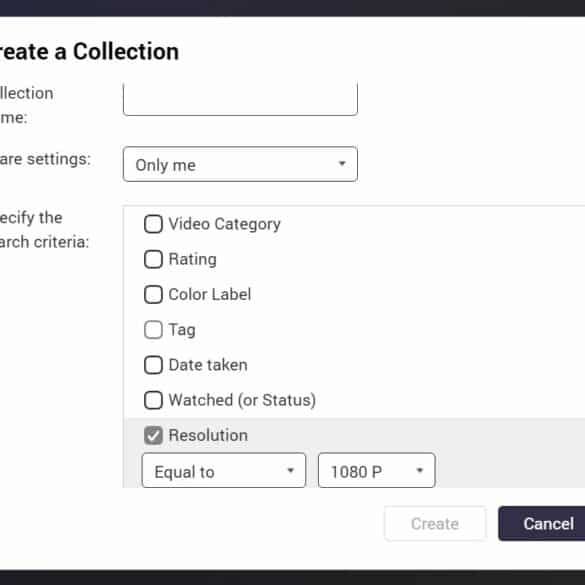Screen dimensions: 585x585
Task: Click the arrow beside 'Equal to'
Action: pos(291,470)
